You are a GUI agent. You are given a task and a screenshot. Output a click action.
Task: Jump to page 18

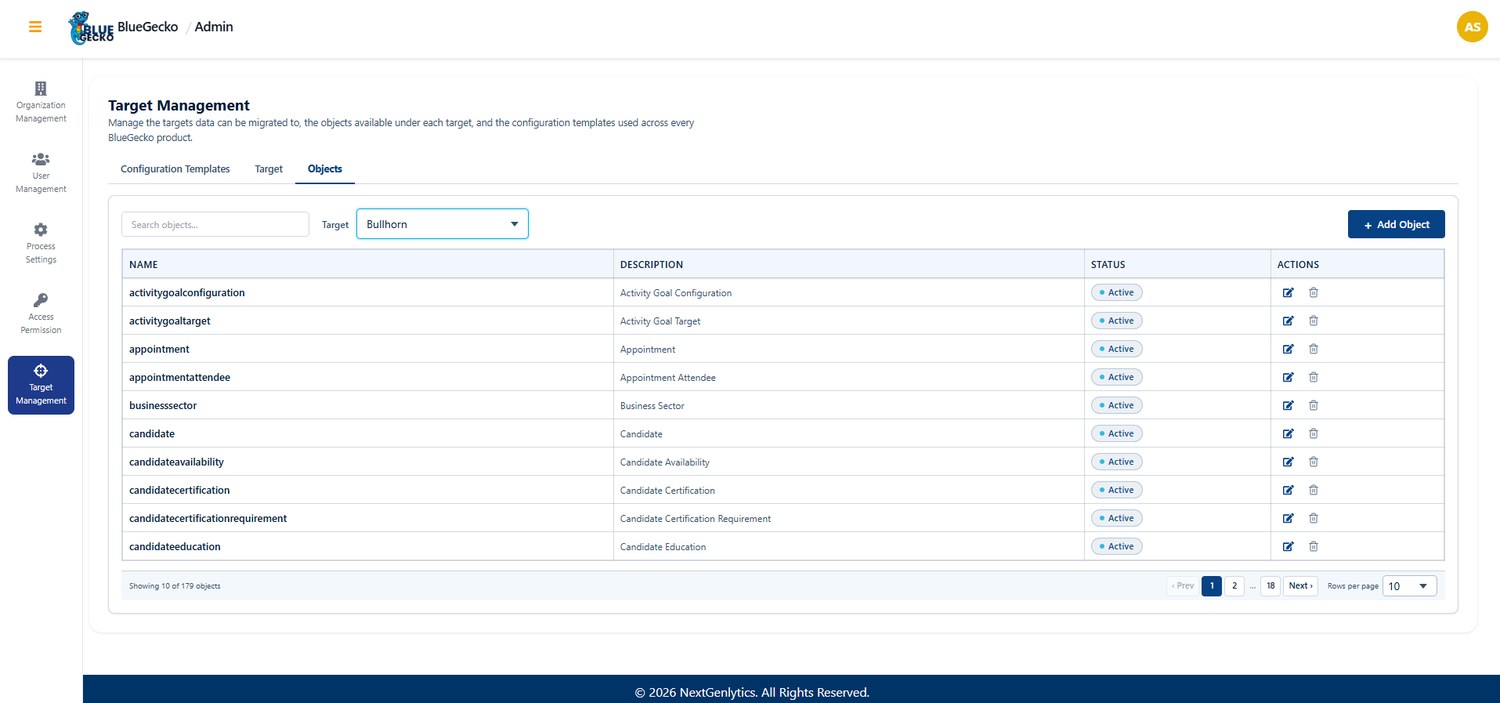[1270, 586]
